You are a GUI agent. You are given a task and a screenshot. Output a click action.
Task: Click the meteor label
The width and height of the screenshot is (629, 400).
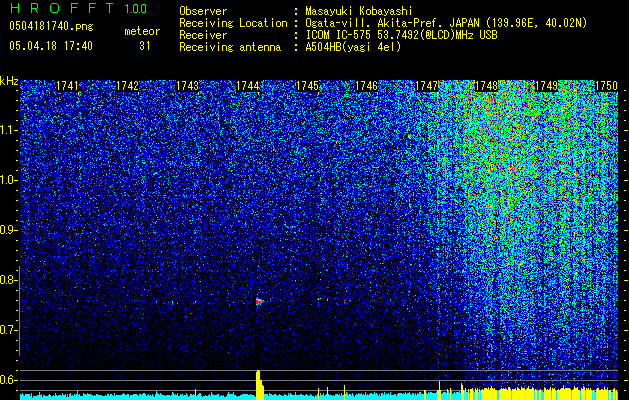tap(142, 31)
